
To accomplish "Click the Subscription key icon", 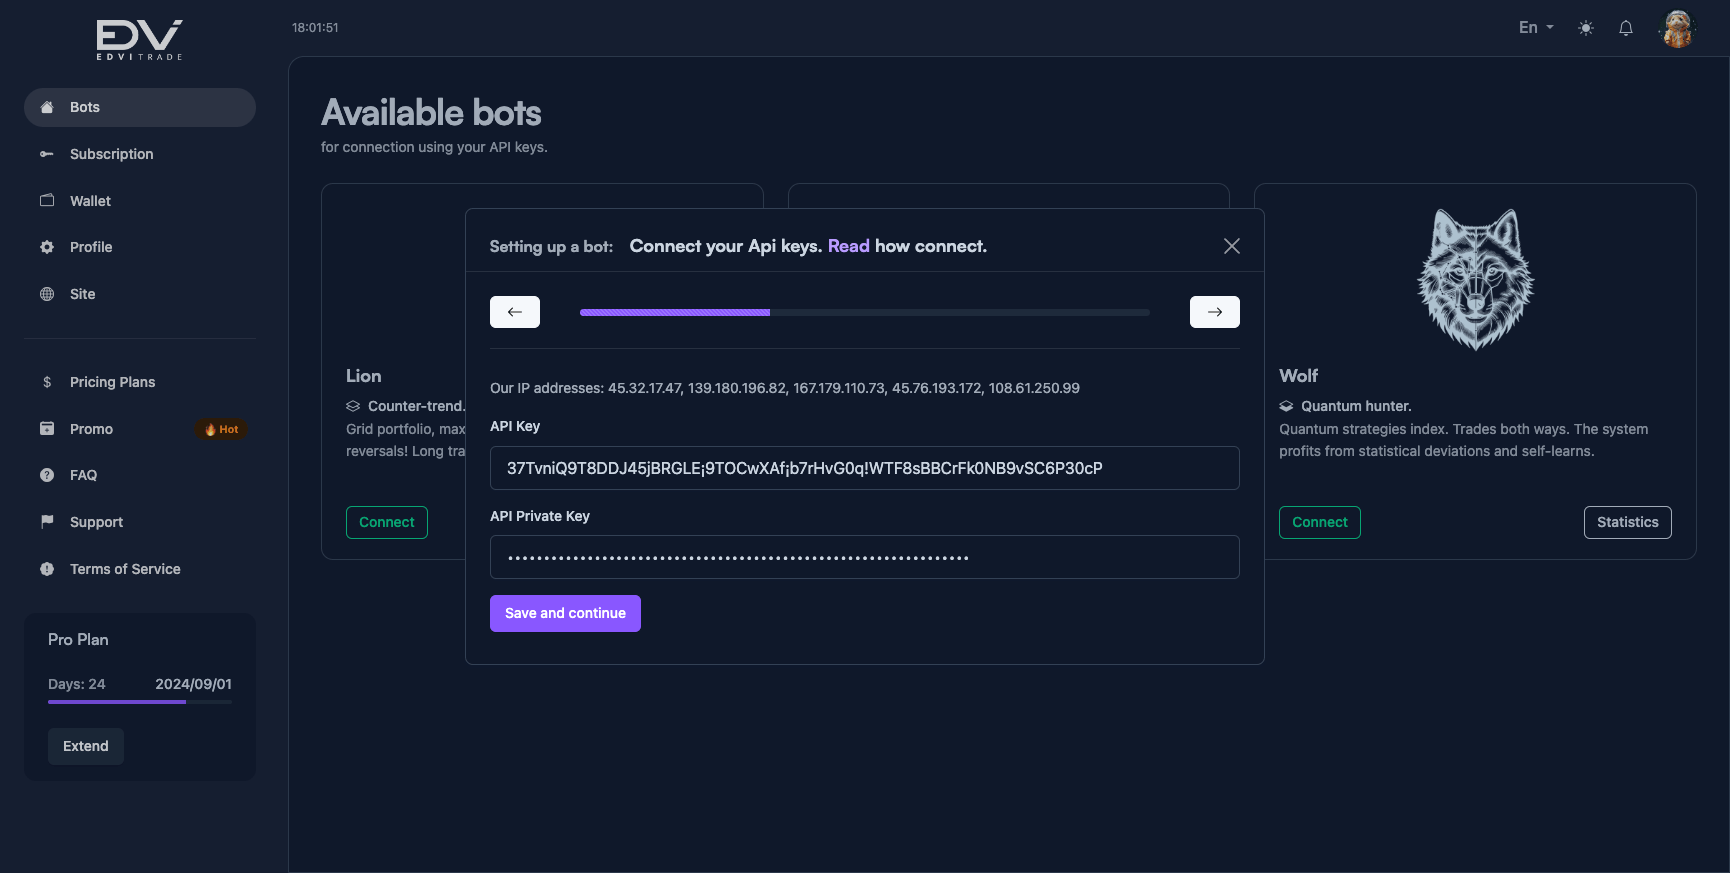I will (x=47, y=154).
